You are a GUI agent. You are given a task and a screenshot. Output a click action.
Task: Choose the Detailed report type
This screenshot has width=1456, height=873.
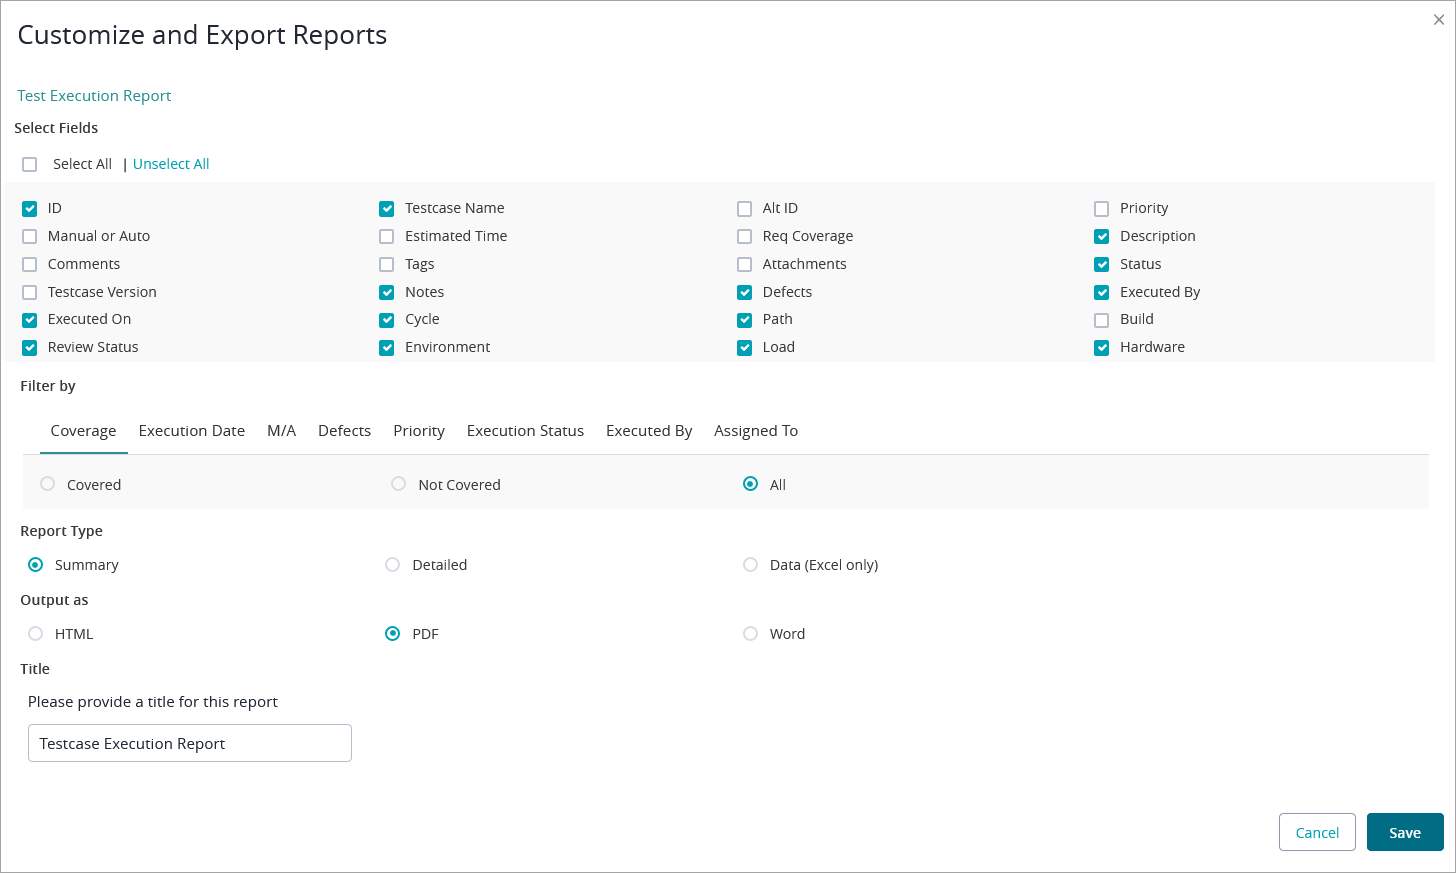pos(393,565)
